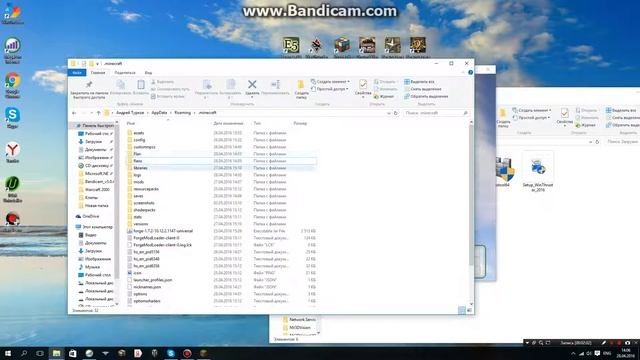Click the Copy (Копировать) ribbon icon
The image size is (640, 360).
[x=121, y=84]
